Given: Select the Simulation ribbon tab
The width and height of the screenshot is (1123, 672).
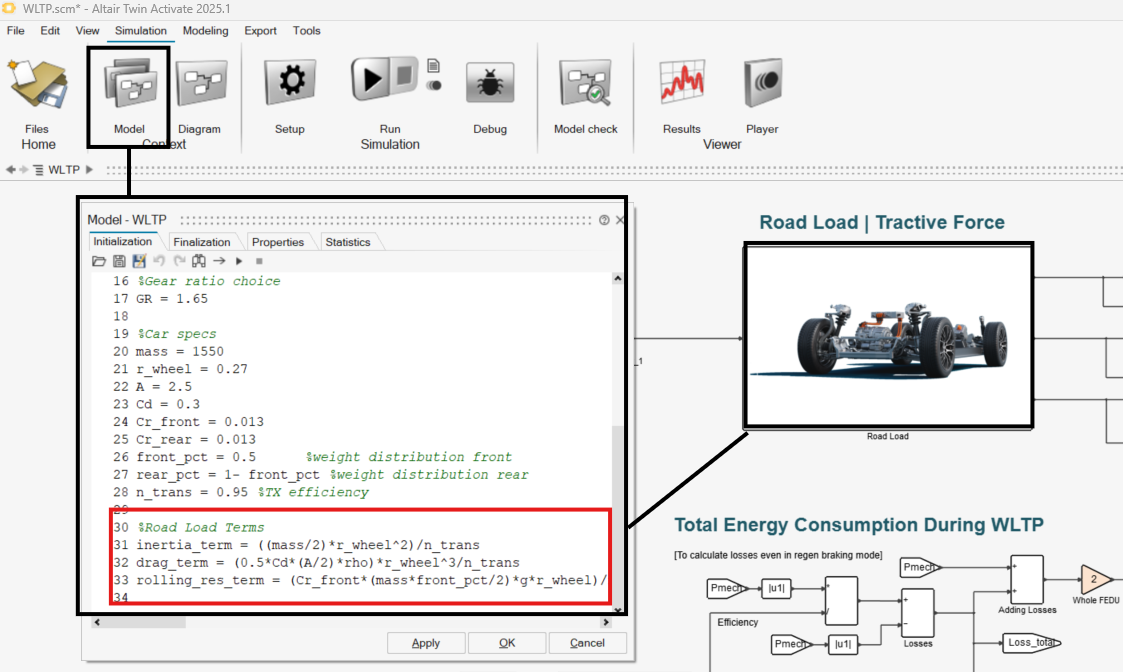Looking at the screenshot, I should pos(140,31).
